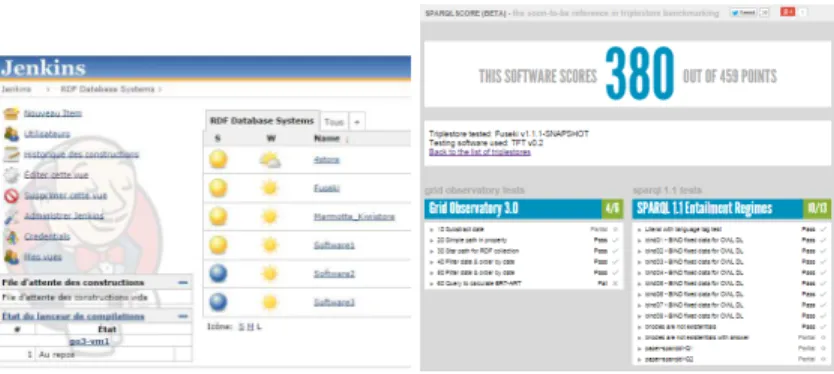Click the Utilisateurs people icon
The width and height of the screenshot is (834, 374).
[x=11, y=134]
